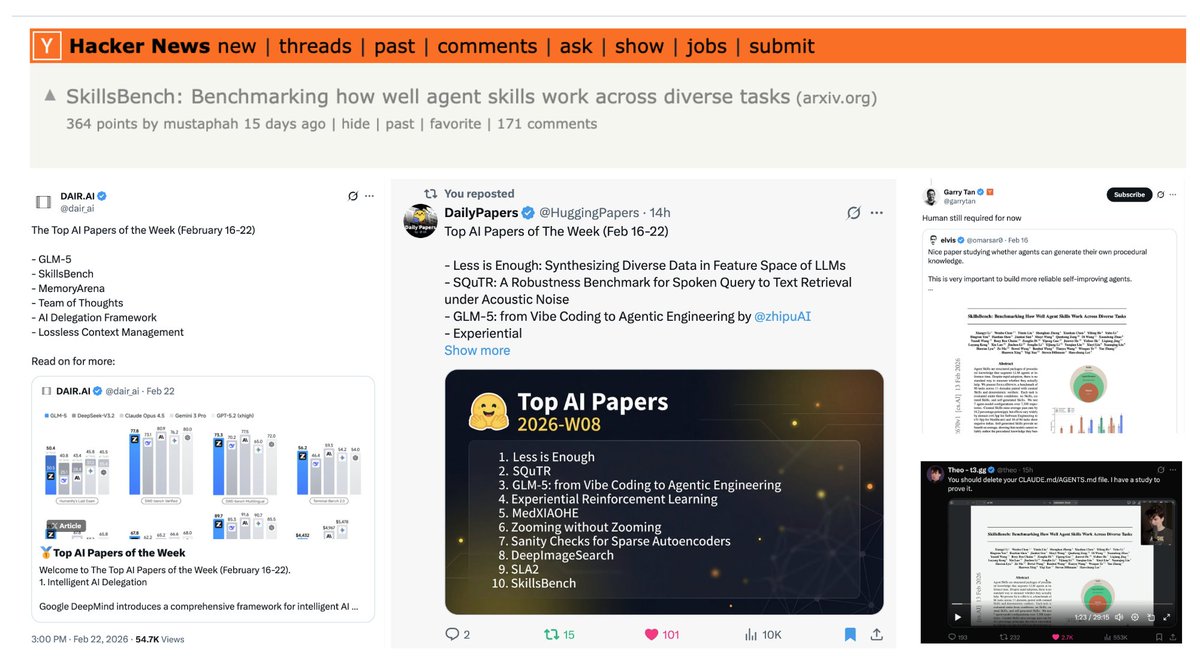Open Hacker News 'jobs' section
Image resolution: width=1200 pixels, height=668 pixels.
[x=707, y=46]
